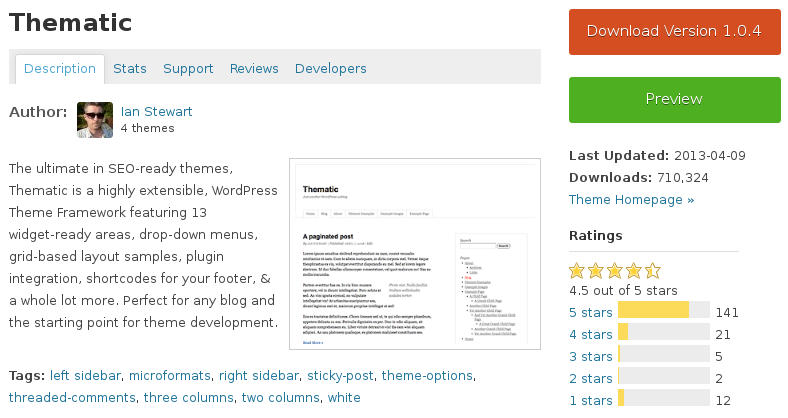This screenshot has width=788, height=418.
Task: Click the 5 stars rating bar
Action: pos(664,310)
